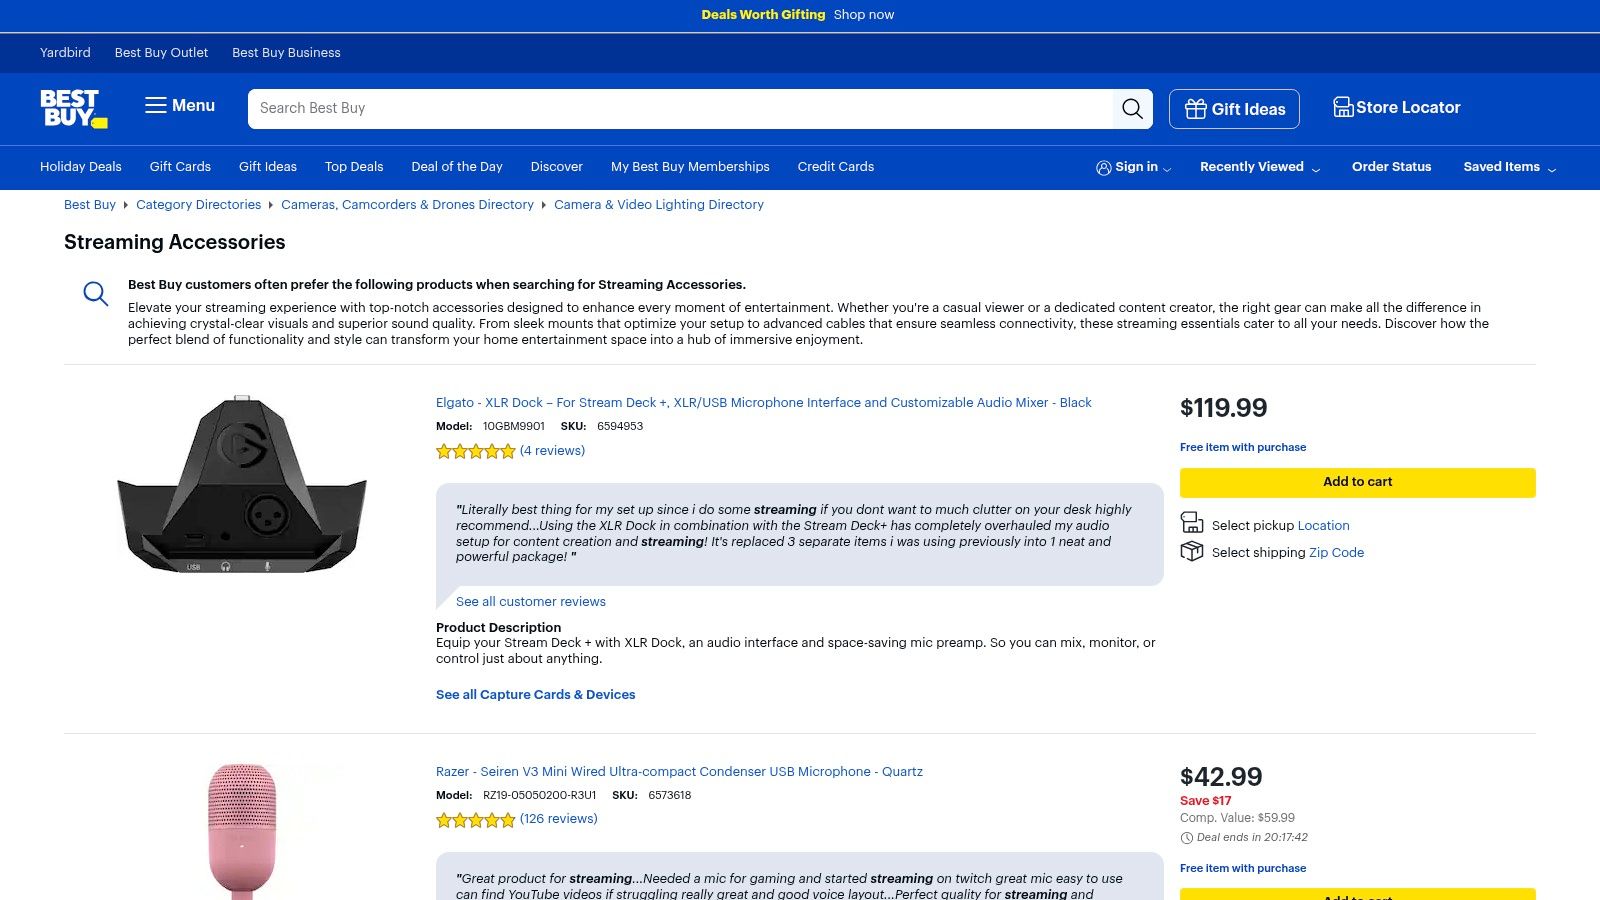The image size is (1600, 900).
Task: Click the star rating on the Razer Seiren V3
Action: click(476, 819)
